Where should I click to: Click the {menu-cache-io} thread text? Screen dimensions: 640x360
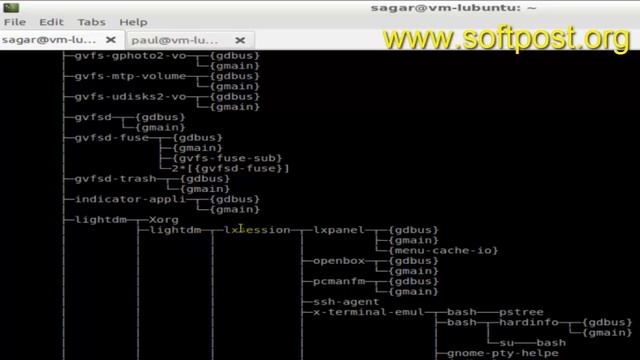[x=443, y=250]
